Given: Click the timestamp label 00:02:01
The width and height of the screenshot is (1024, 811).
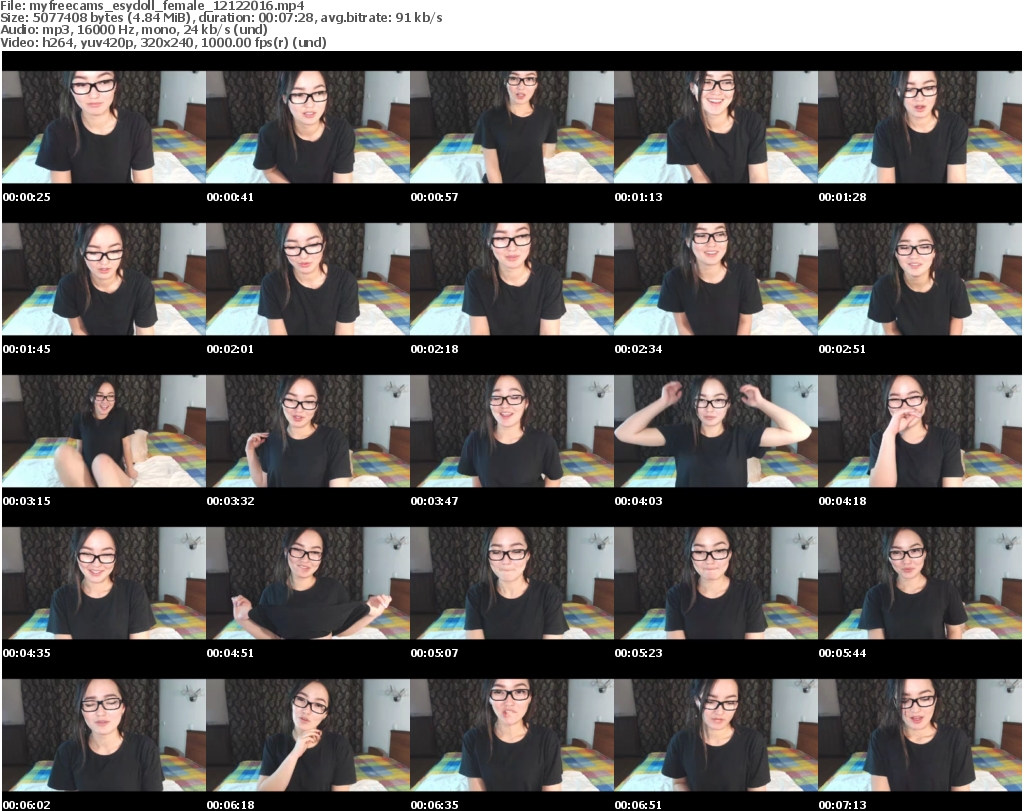Looking at the screenshot, I should tap(231, 349).
